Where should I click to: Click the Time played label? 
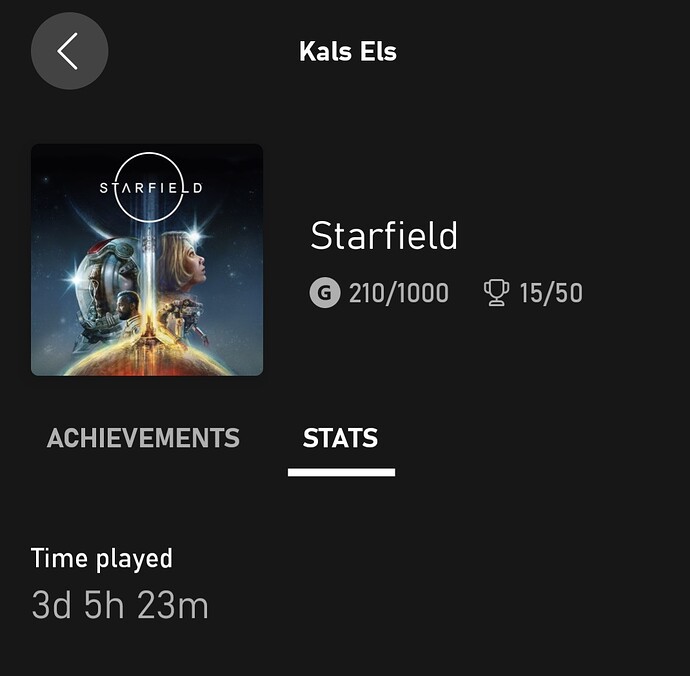[102, 558]
